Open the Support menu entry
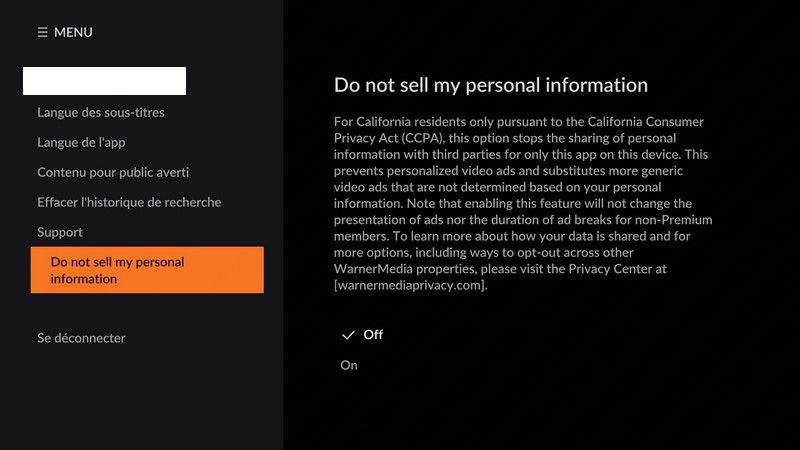 [60, 232]
